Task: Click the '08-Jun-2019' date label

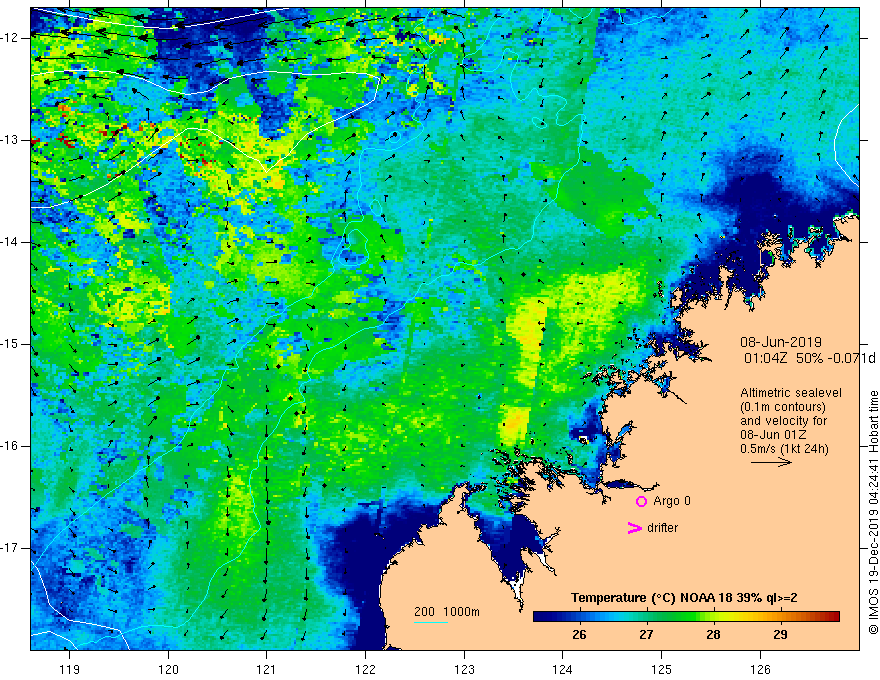Action: pyautogui.click(x=781, y=342)
